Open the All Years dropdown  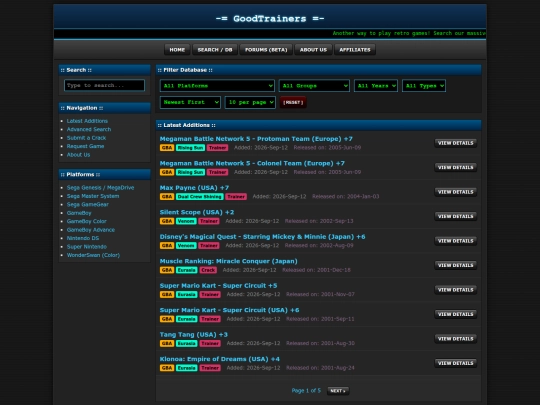click(x=376, y=86)
